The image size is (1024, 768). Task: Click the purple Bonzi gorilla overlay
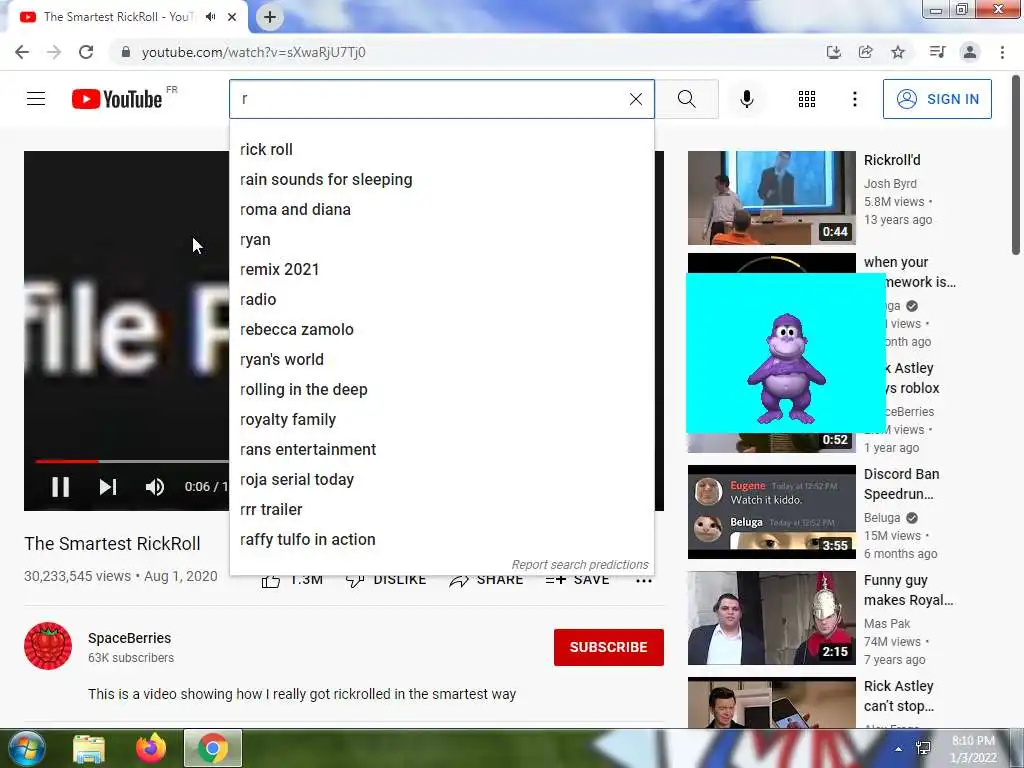click(x=786, y=353)
